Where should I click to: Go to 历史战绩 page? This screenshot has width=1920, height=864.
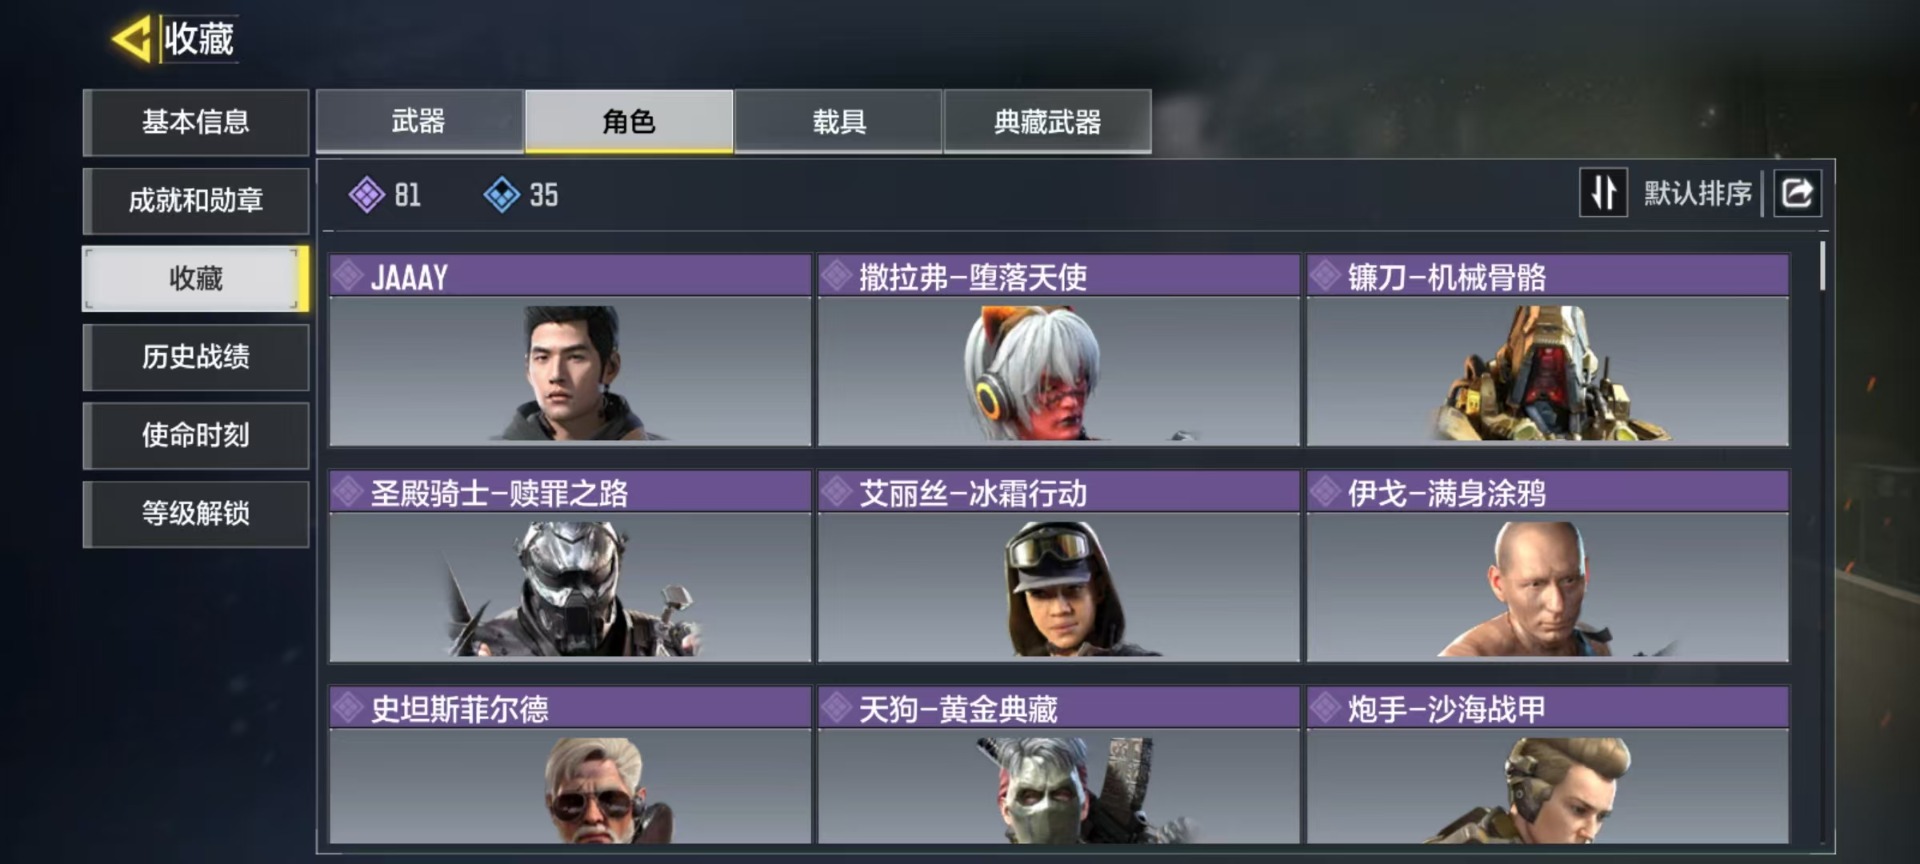(196, 356)
